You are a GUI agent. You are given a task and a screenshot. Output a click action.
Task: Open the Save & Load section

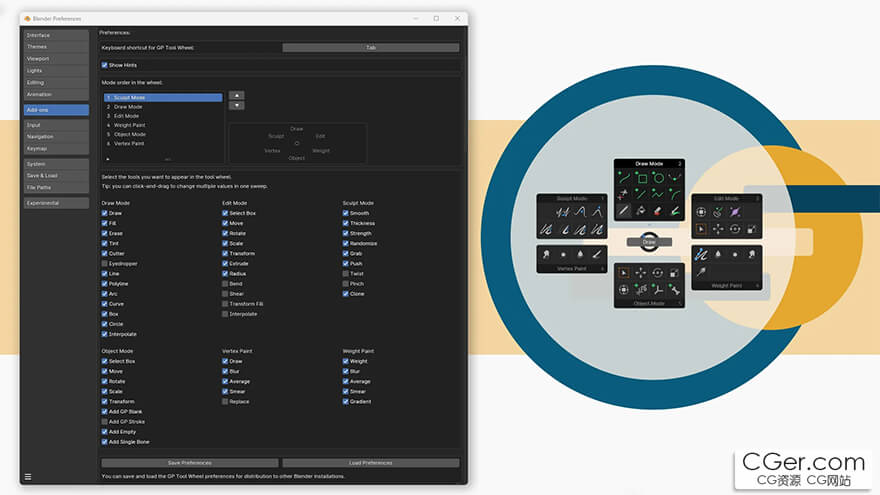(56, 176)
